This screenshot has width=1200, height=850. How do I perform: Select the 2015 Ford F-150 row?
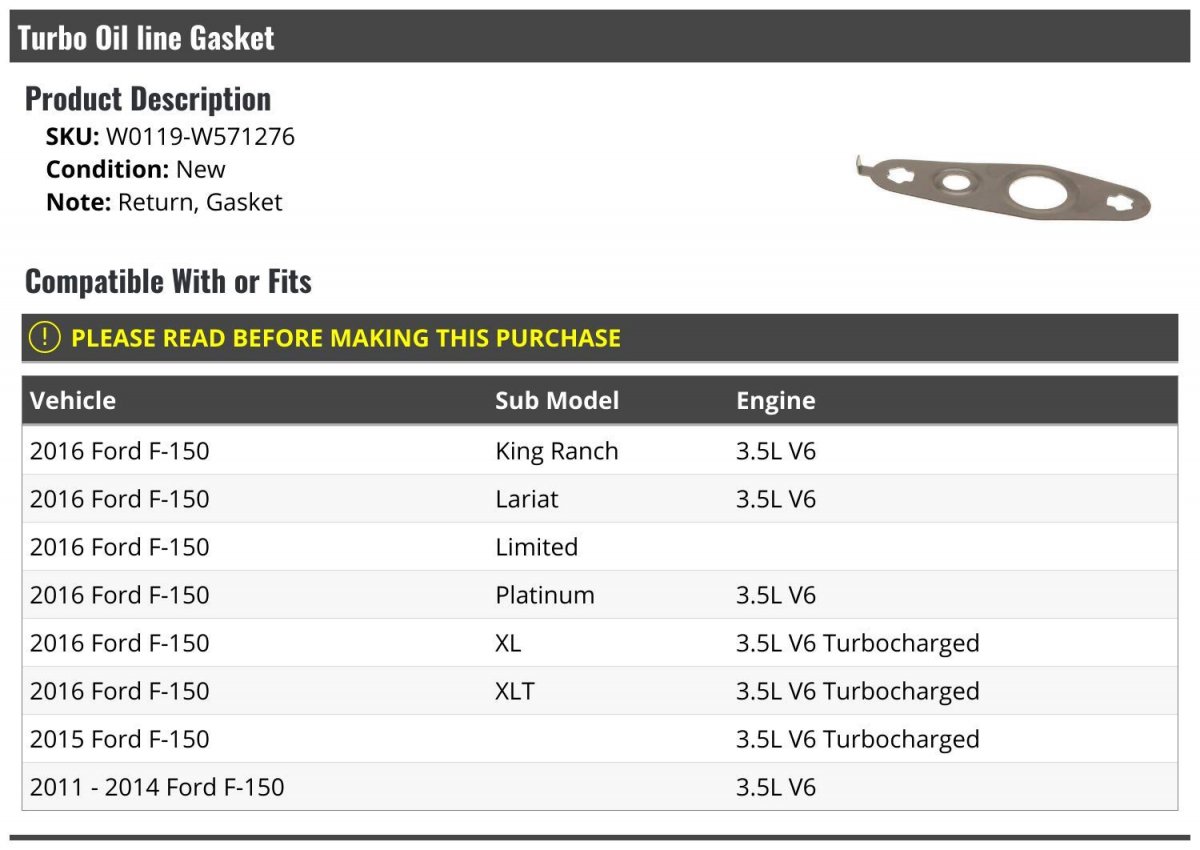pos(600,739)
